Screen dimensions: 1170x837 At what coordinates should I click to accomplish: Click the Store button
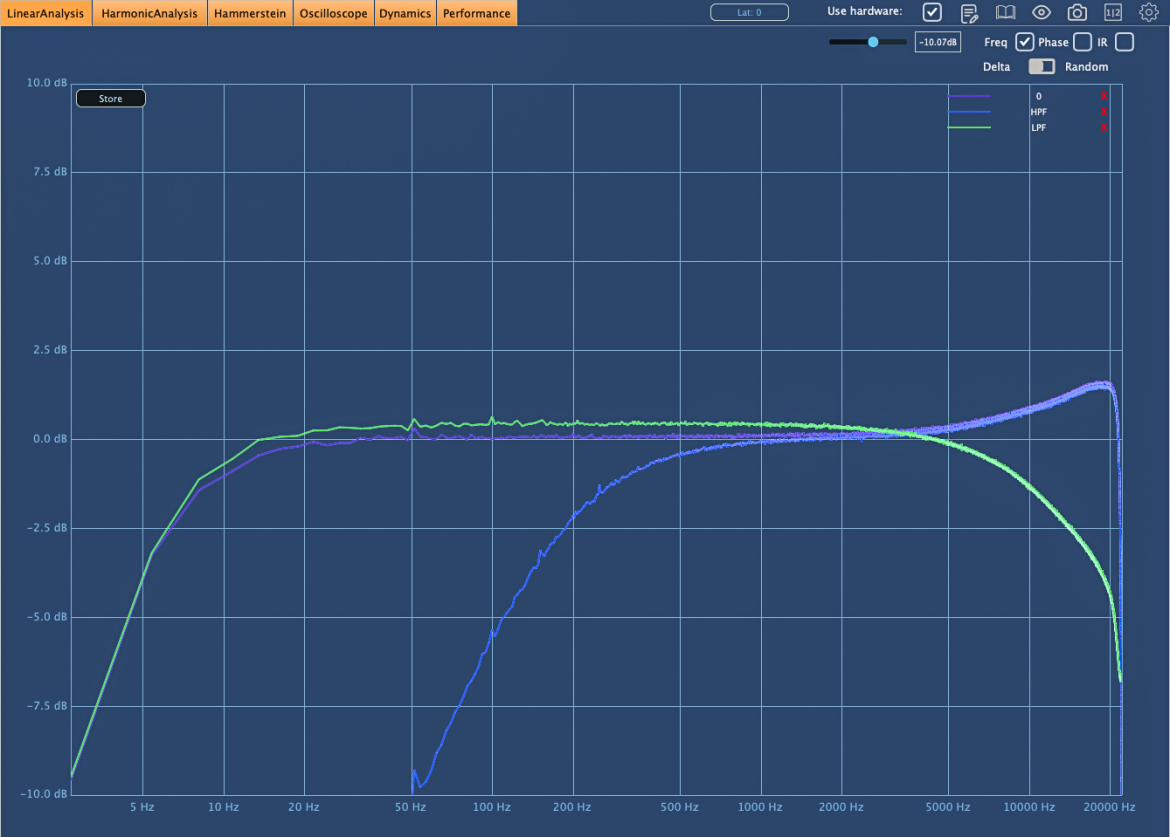pyautogui.click(x=110, y=98)
